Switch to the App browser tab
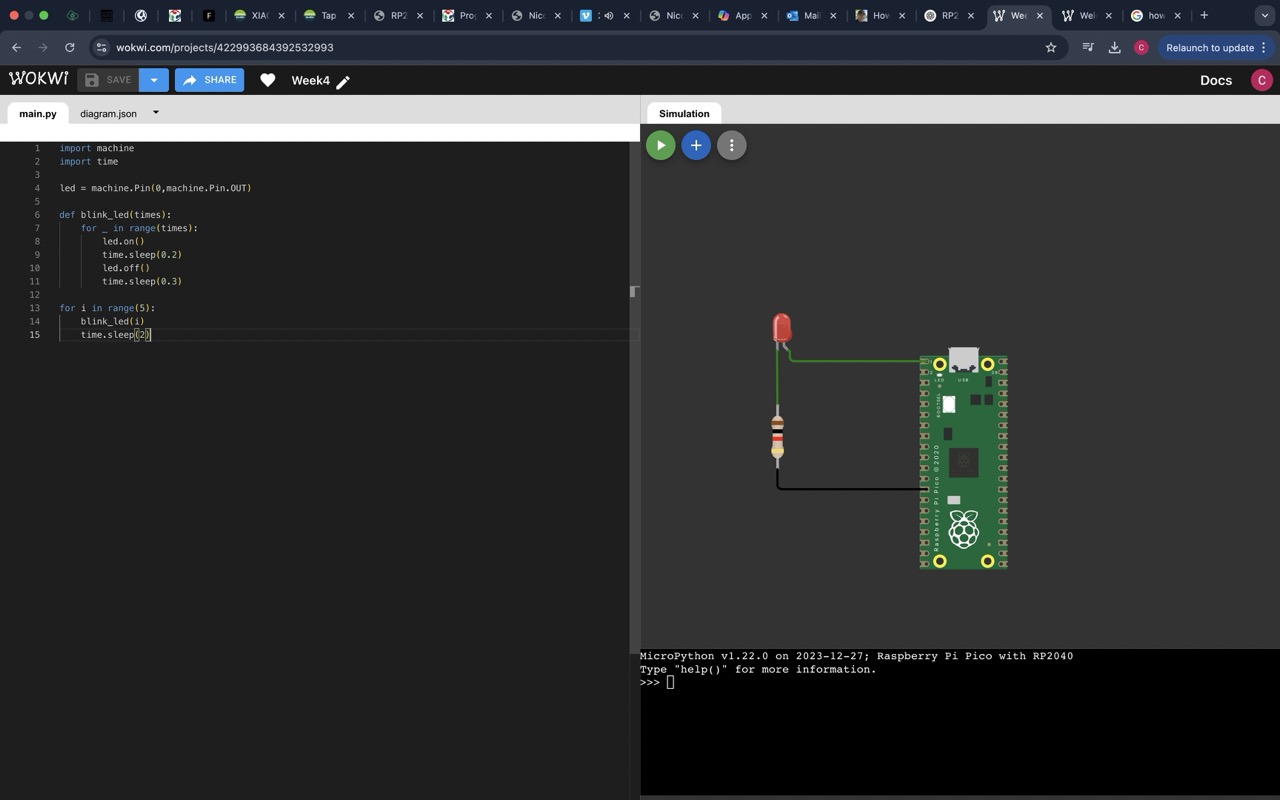 point(742,15)
